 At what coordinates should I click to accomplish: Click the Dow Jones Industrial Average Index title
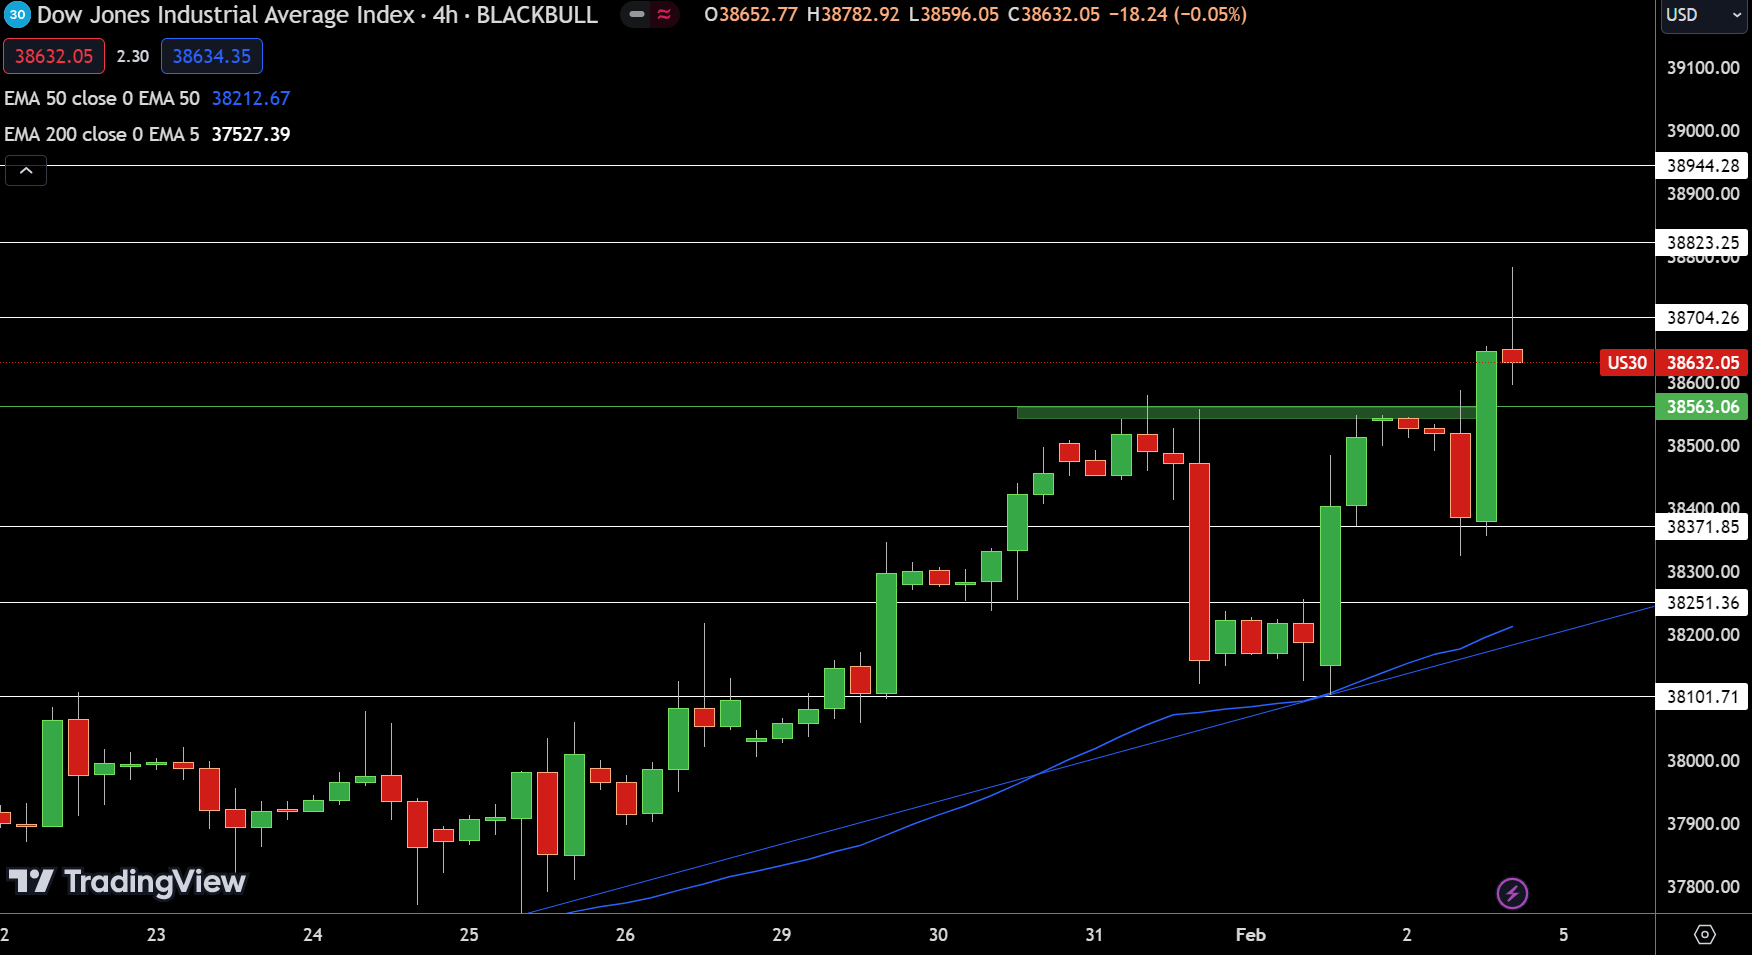[226, 15]
